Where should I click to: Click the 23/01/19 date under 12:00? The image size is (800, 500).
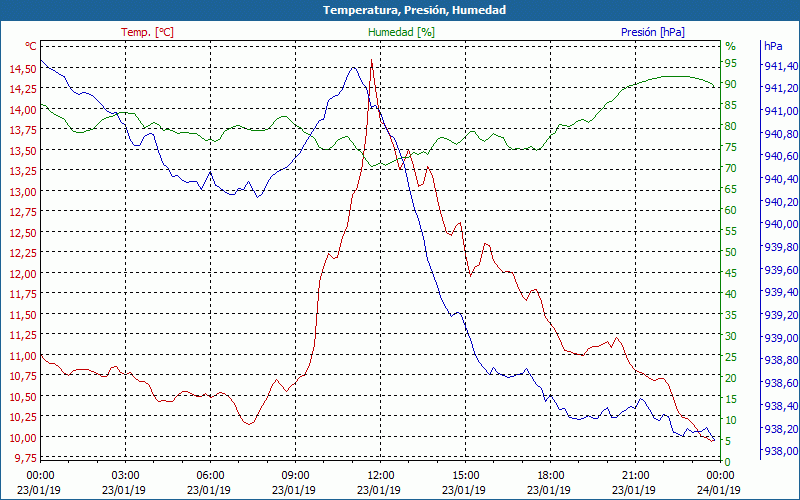(379, 490)
